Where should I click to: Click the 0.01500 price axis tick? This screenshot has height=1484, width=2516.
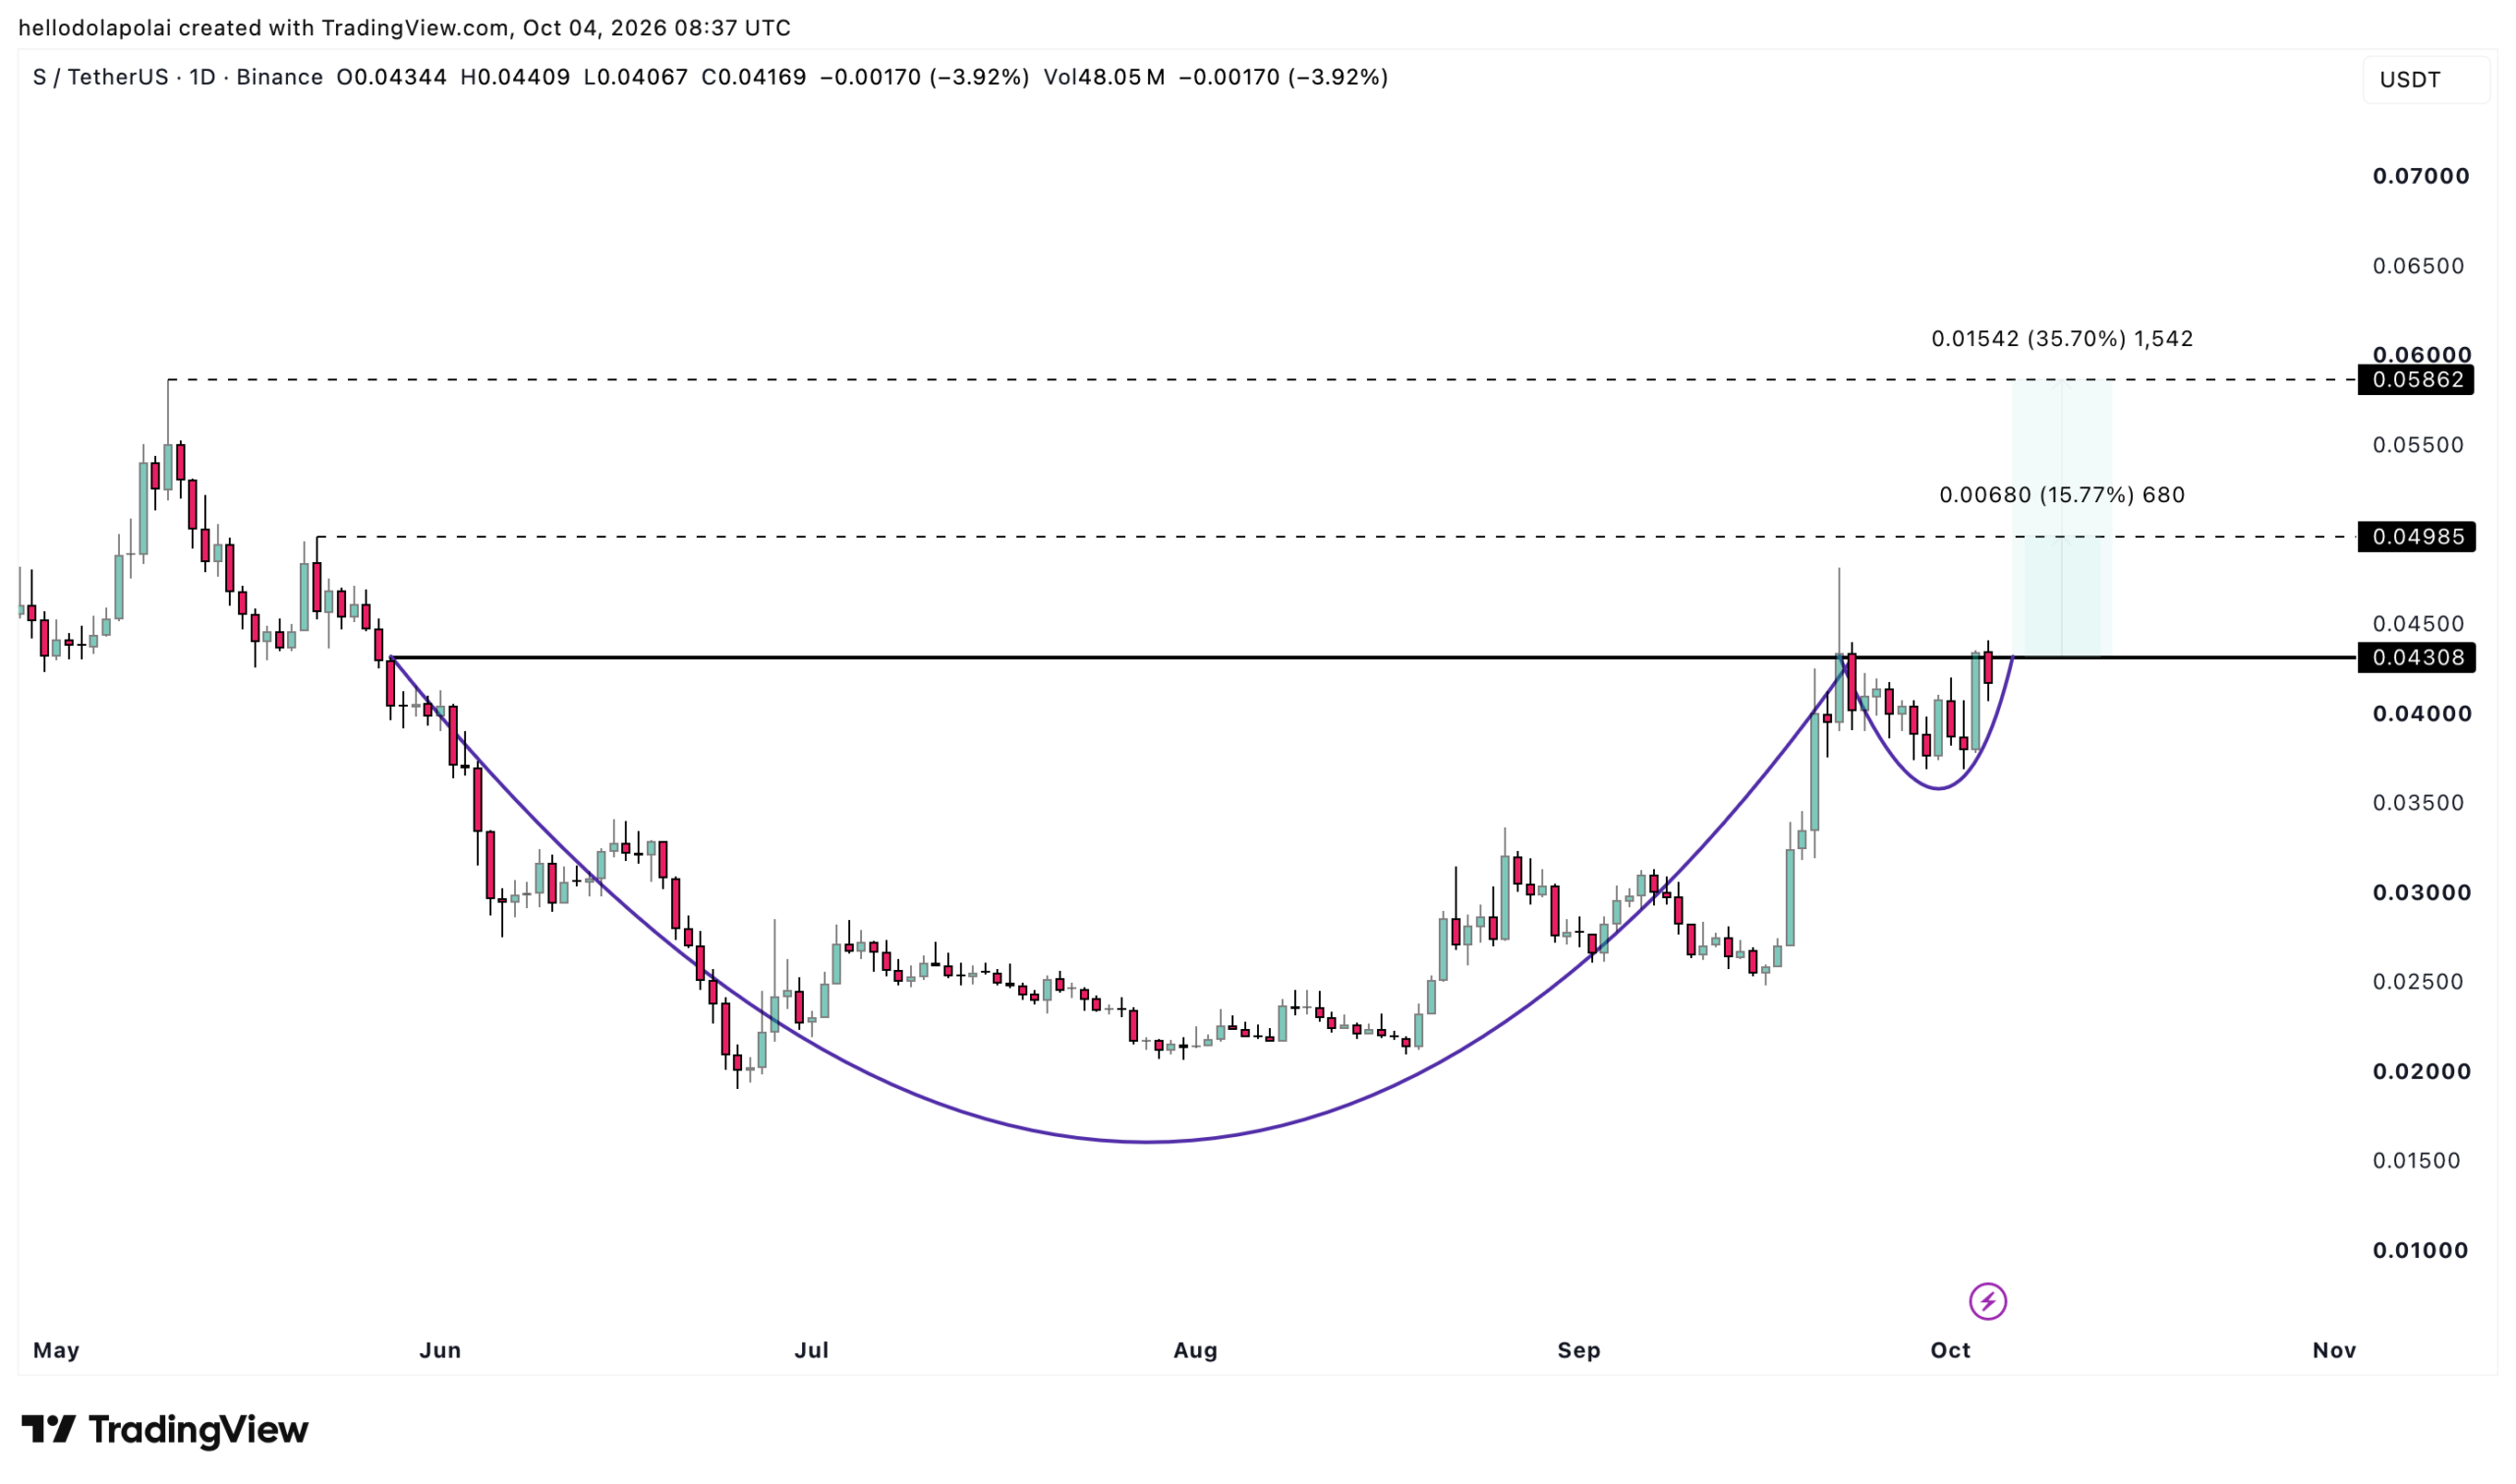(x=2417, y=1161)
